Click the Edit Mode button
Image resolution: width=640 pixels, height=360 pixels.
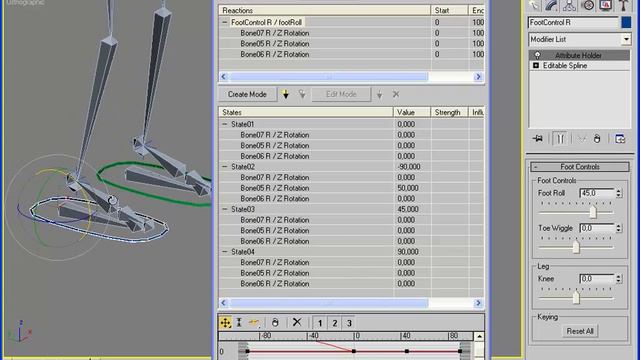[341, 94]
